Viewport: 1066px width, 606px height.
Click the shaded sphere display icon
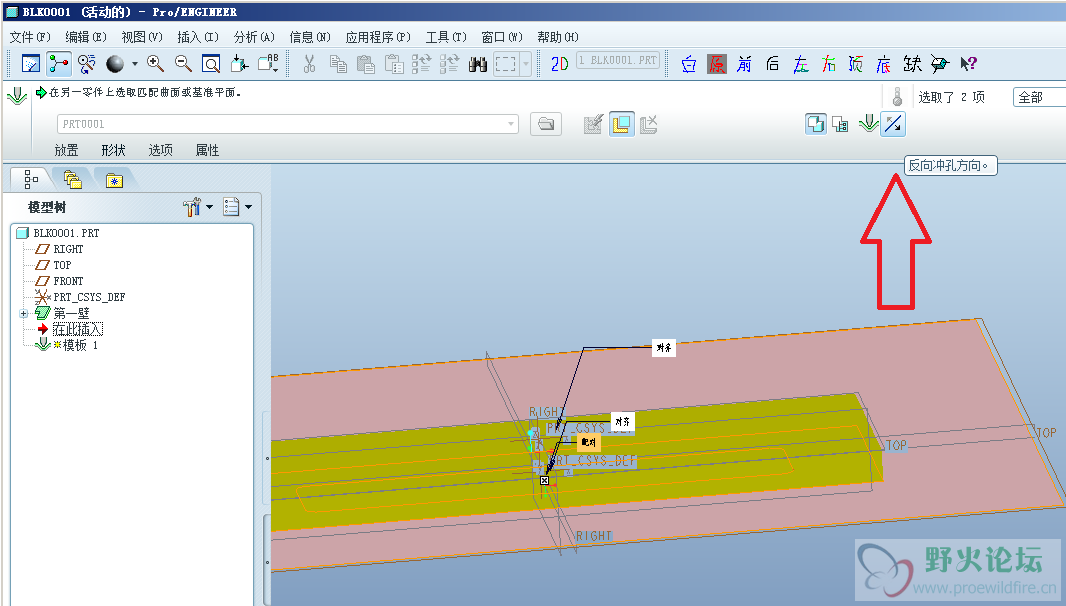(115, 64)
